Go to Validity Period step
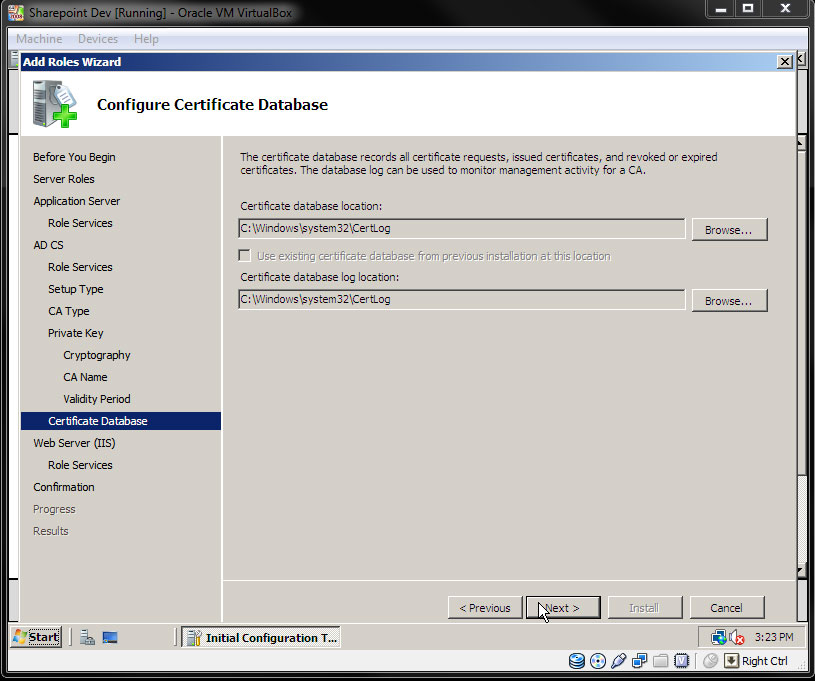Viewport: 815px width, 681px height. (97, 399)
